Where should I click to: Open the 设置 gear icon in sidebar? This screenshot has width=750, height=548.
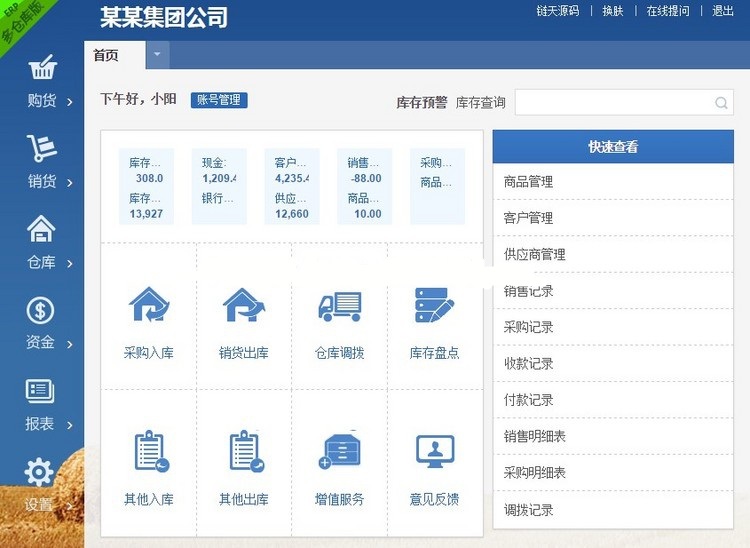point(39,472)
